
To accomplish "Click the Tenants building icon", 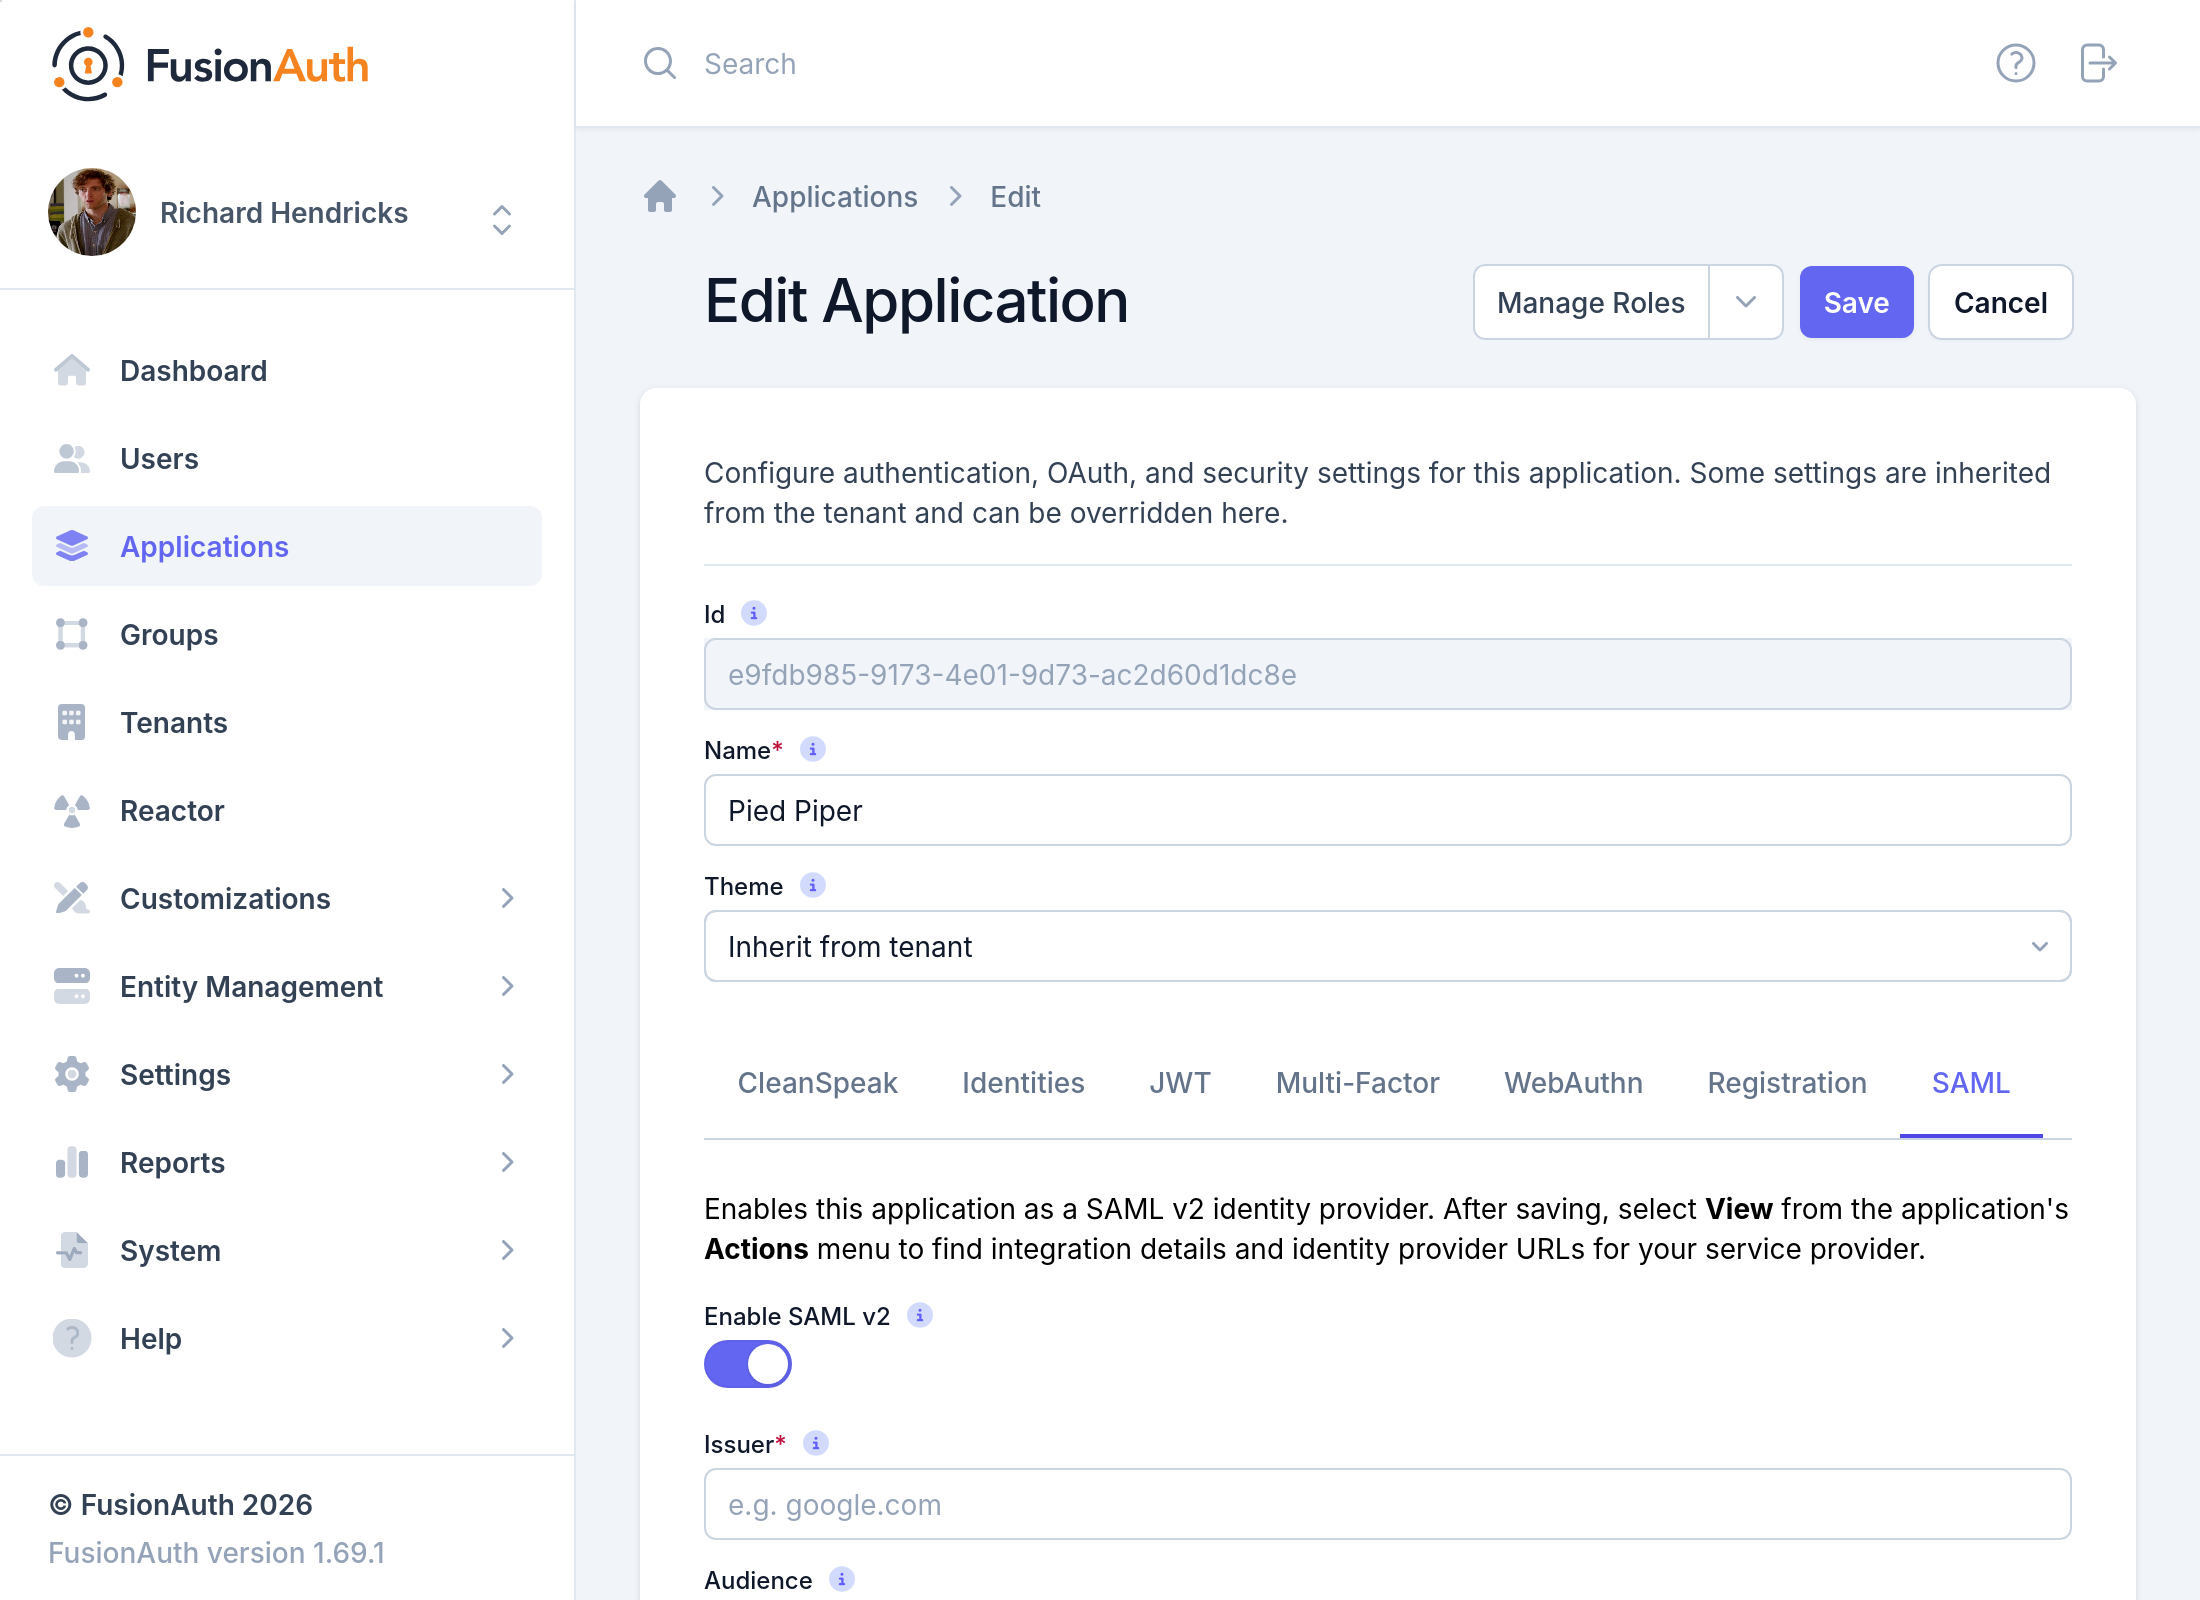I will [x=72, y=723].
